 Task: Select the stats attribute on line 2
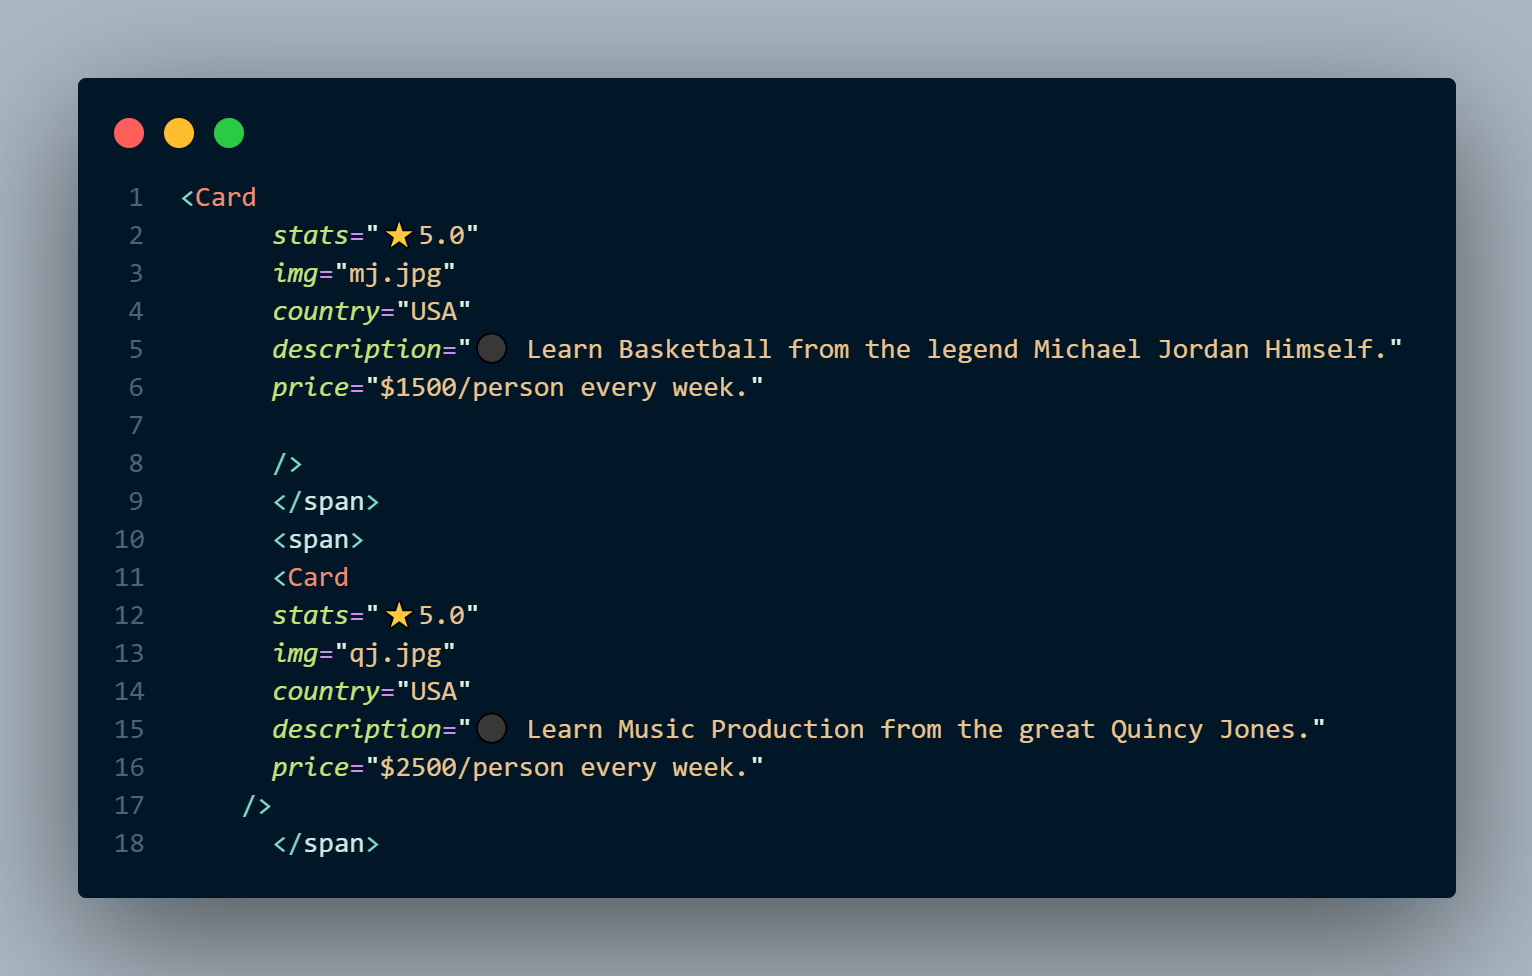(x=310, y=234)
